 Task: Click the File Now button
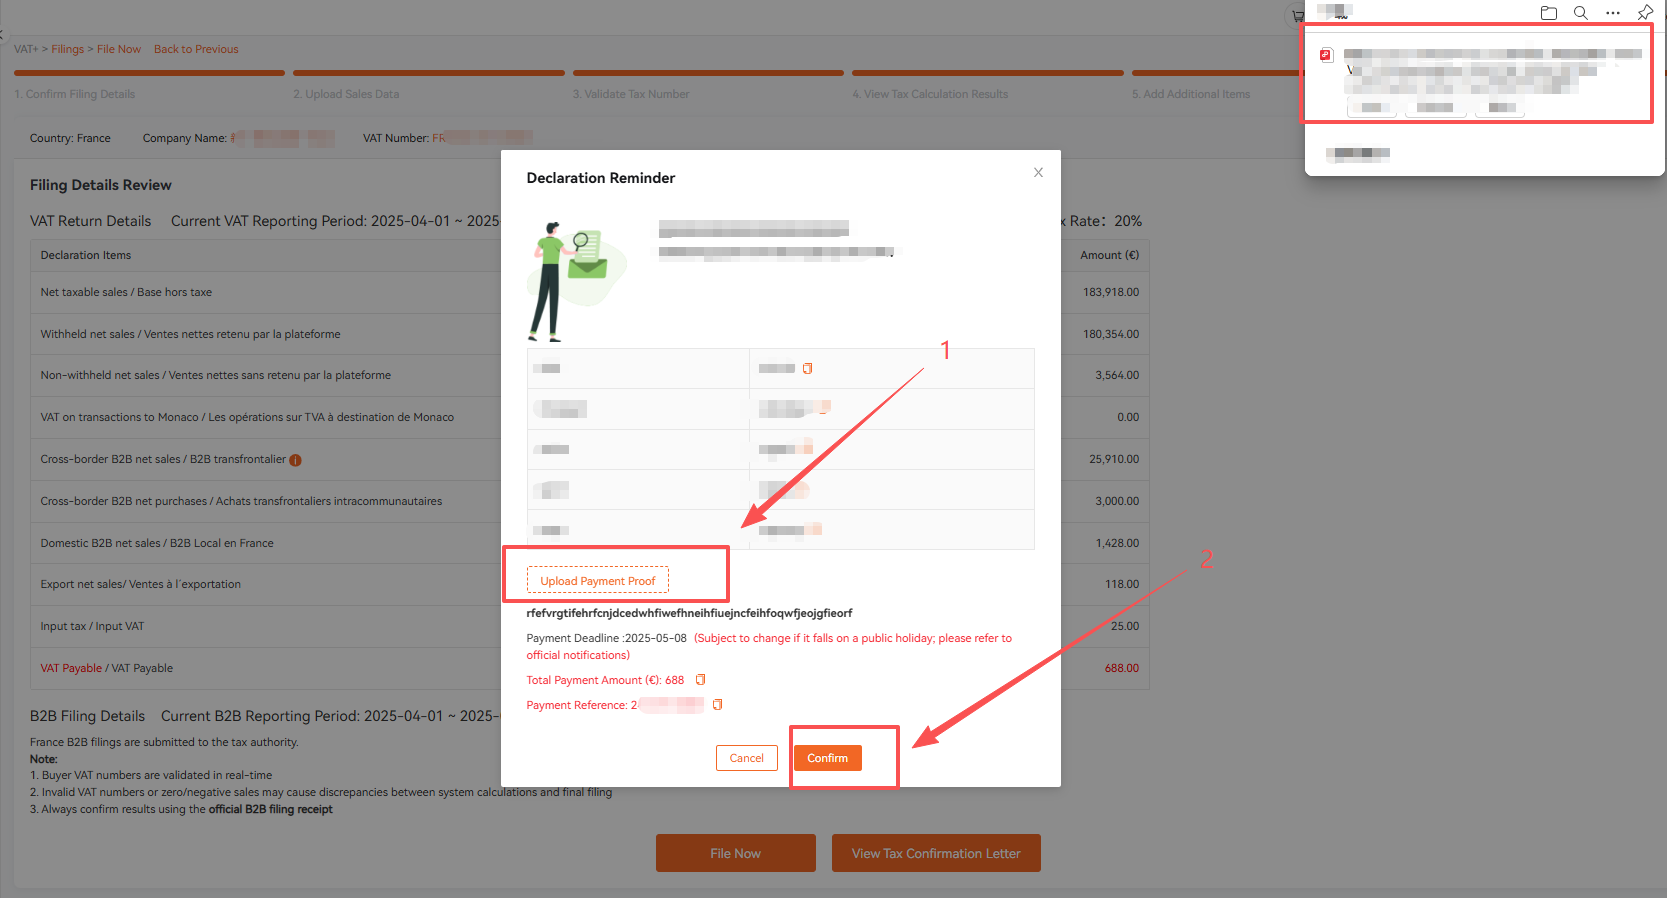(735, 853)
